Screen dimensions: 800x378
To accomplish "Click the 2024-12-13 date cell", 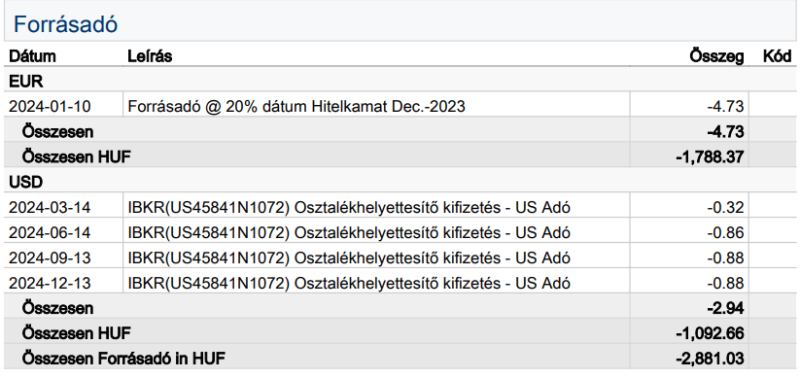I will [x=49, y=283].
